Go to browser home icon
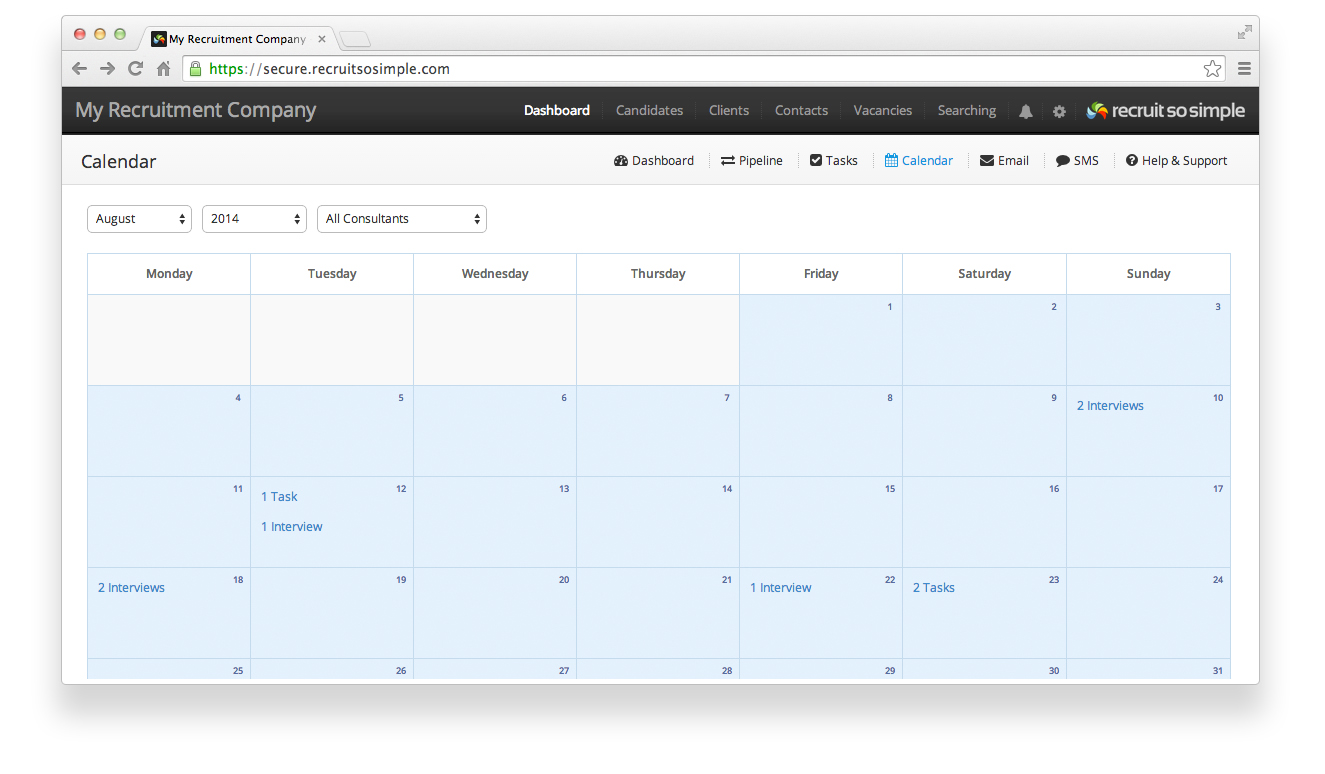Image resolution: width=1325 pixels, height=774 pixels. pos(163,69)
